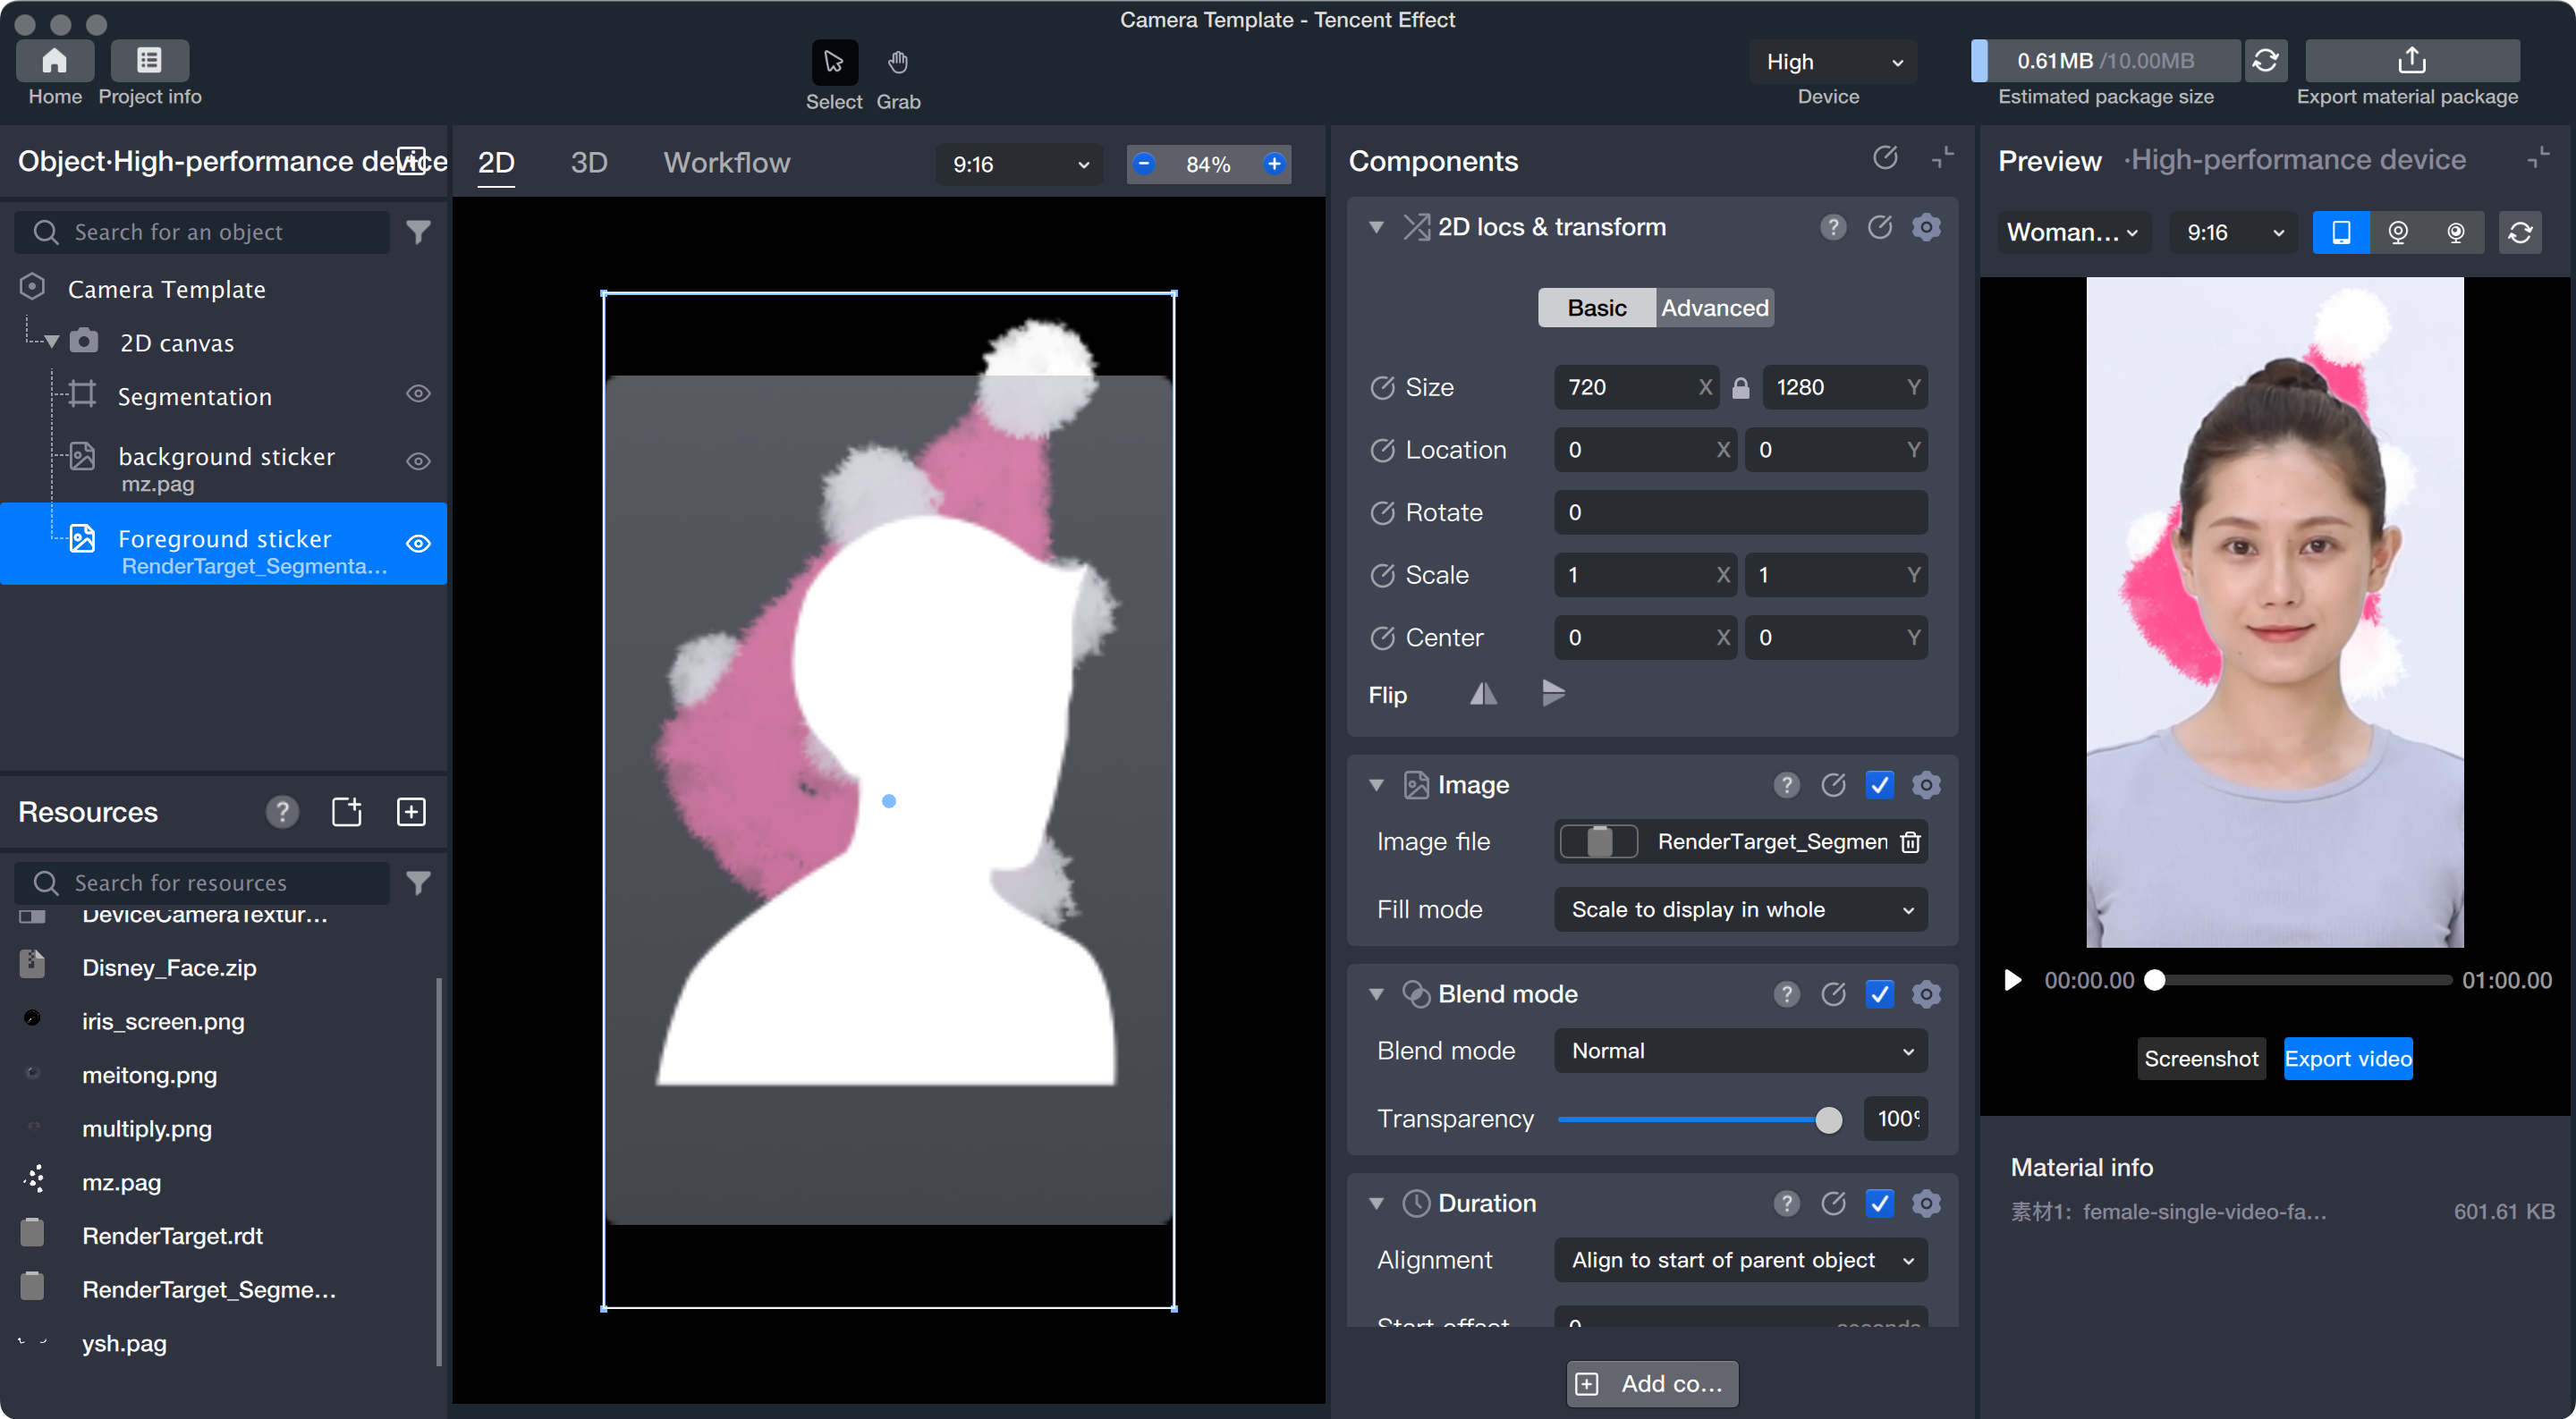This screenshot has height=1419, width=2576.
Task: Click the Resources add new icon
Action: (x=411, y=812)
